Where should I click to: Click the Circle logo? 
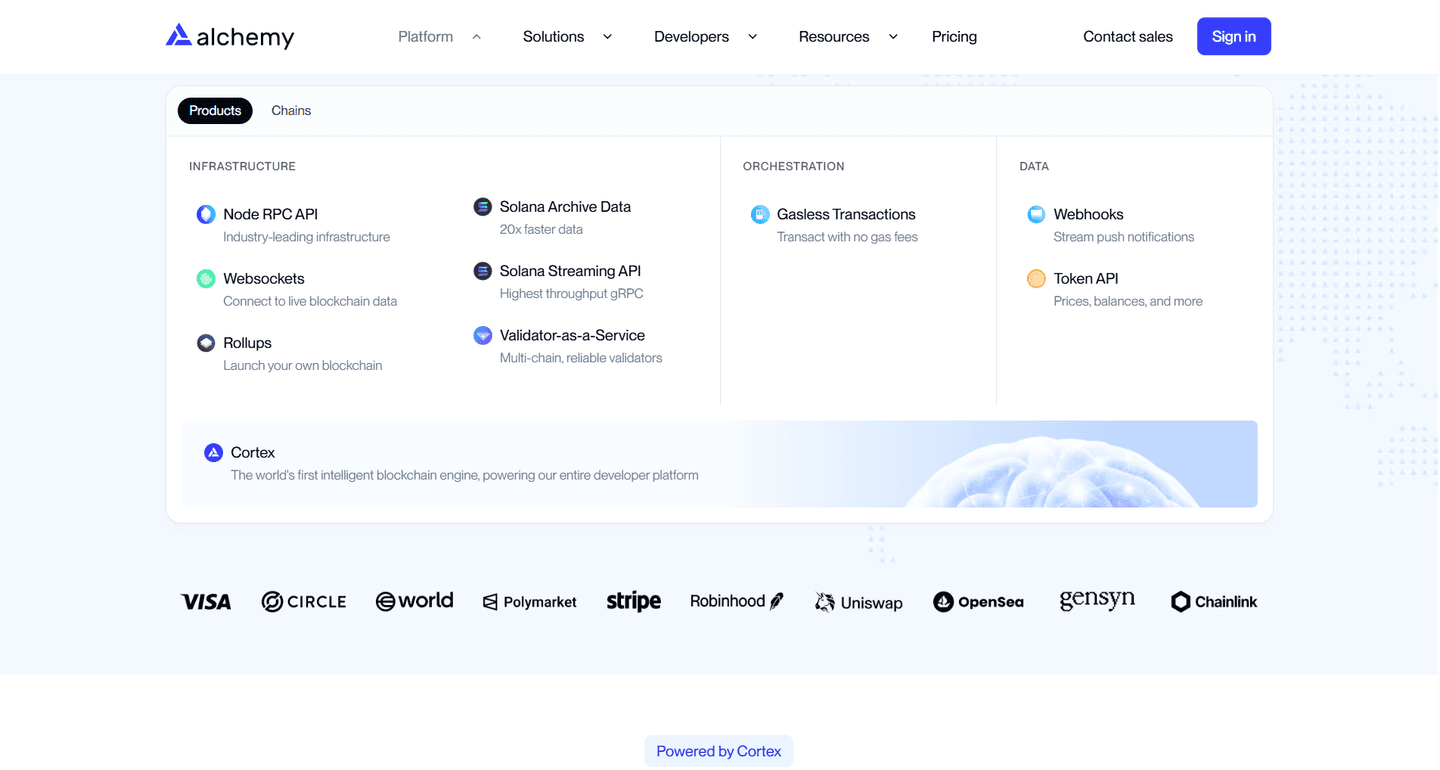304,602
